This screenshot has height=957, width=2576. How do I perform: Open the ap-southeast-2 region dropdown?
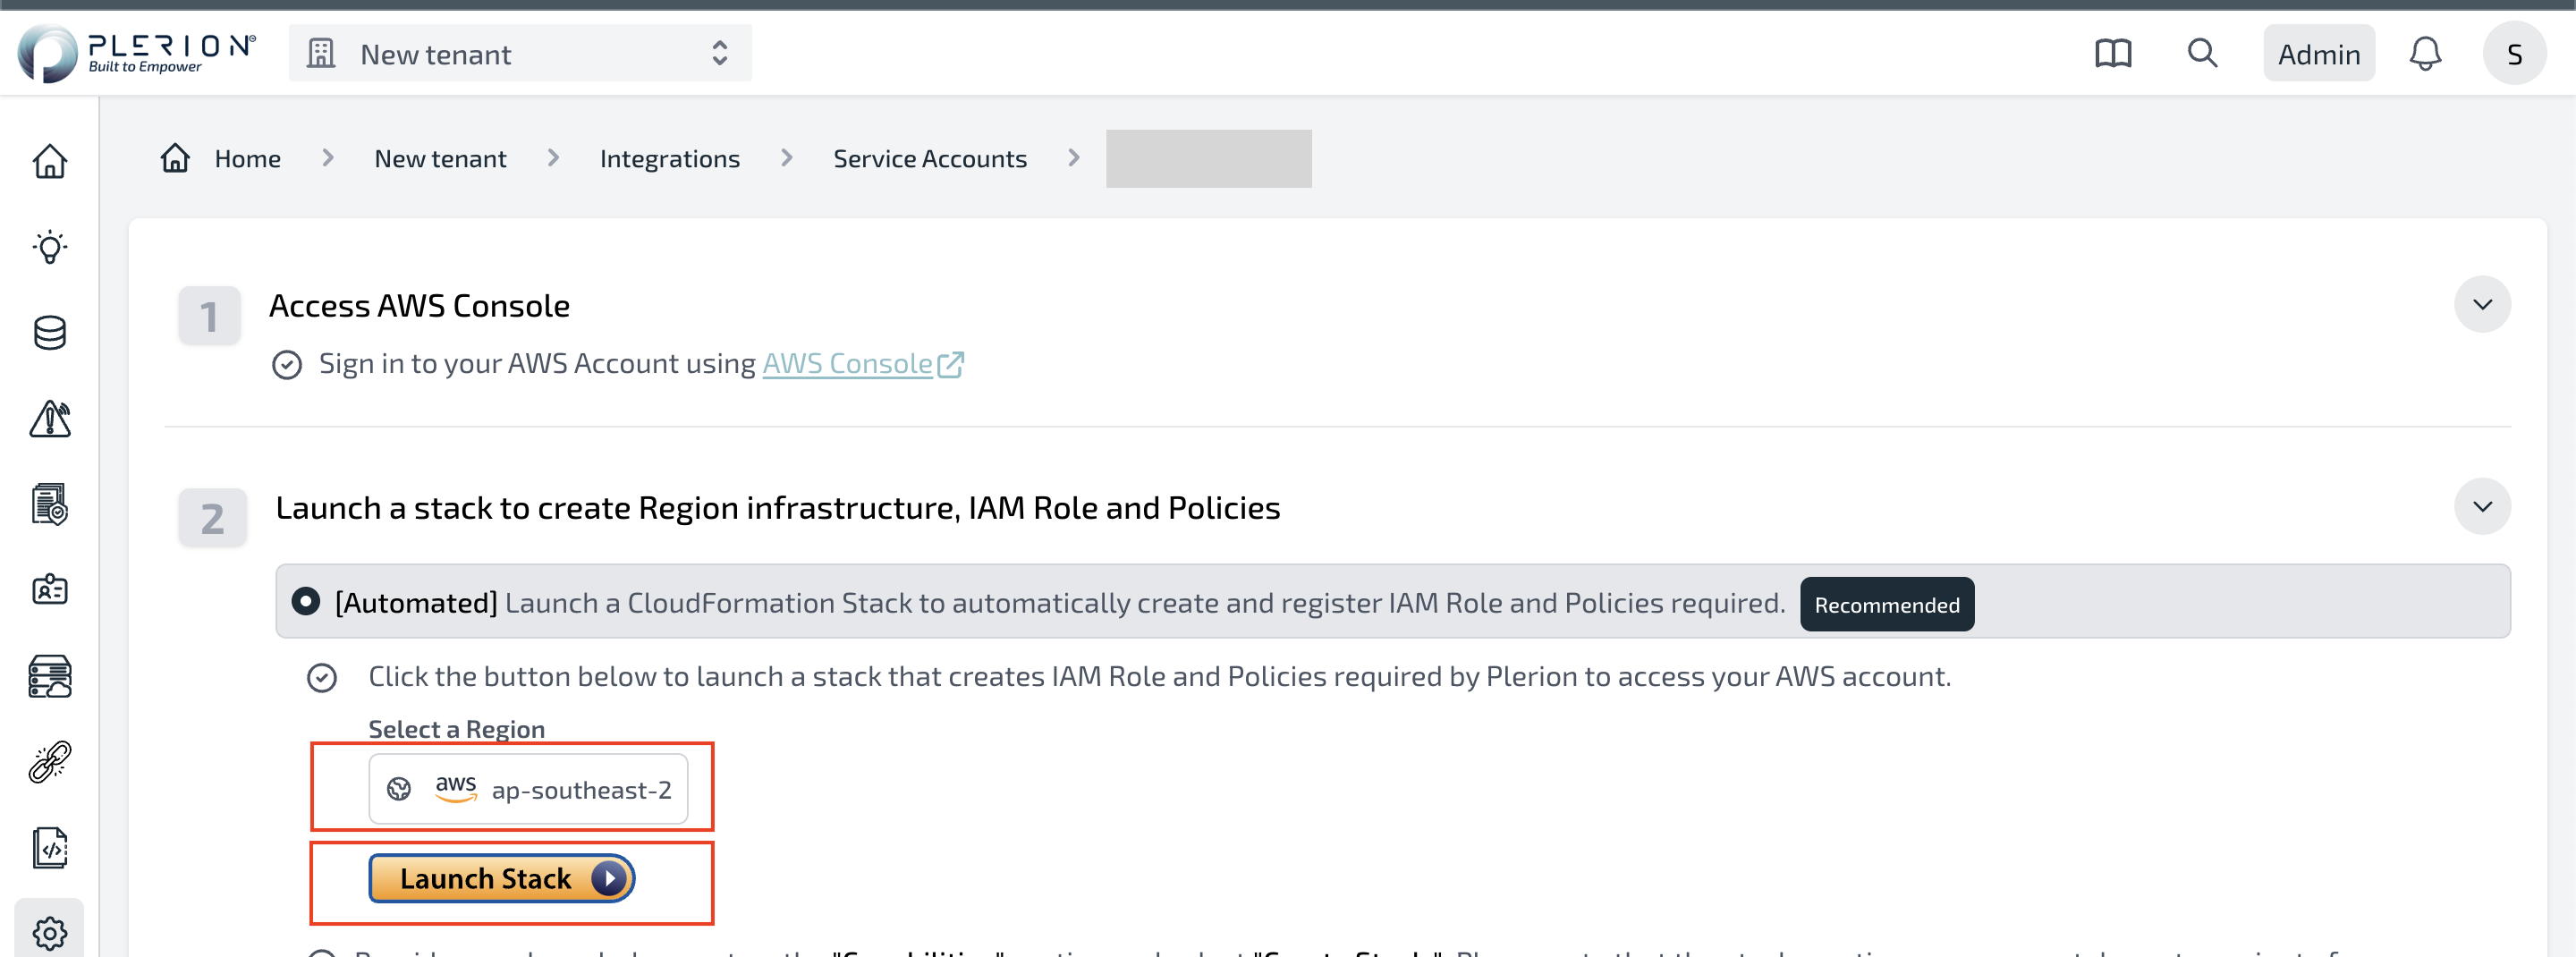point(528,789)
